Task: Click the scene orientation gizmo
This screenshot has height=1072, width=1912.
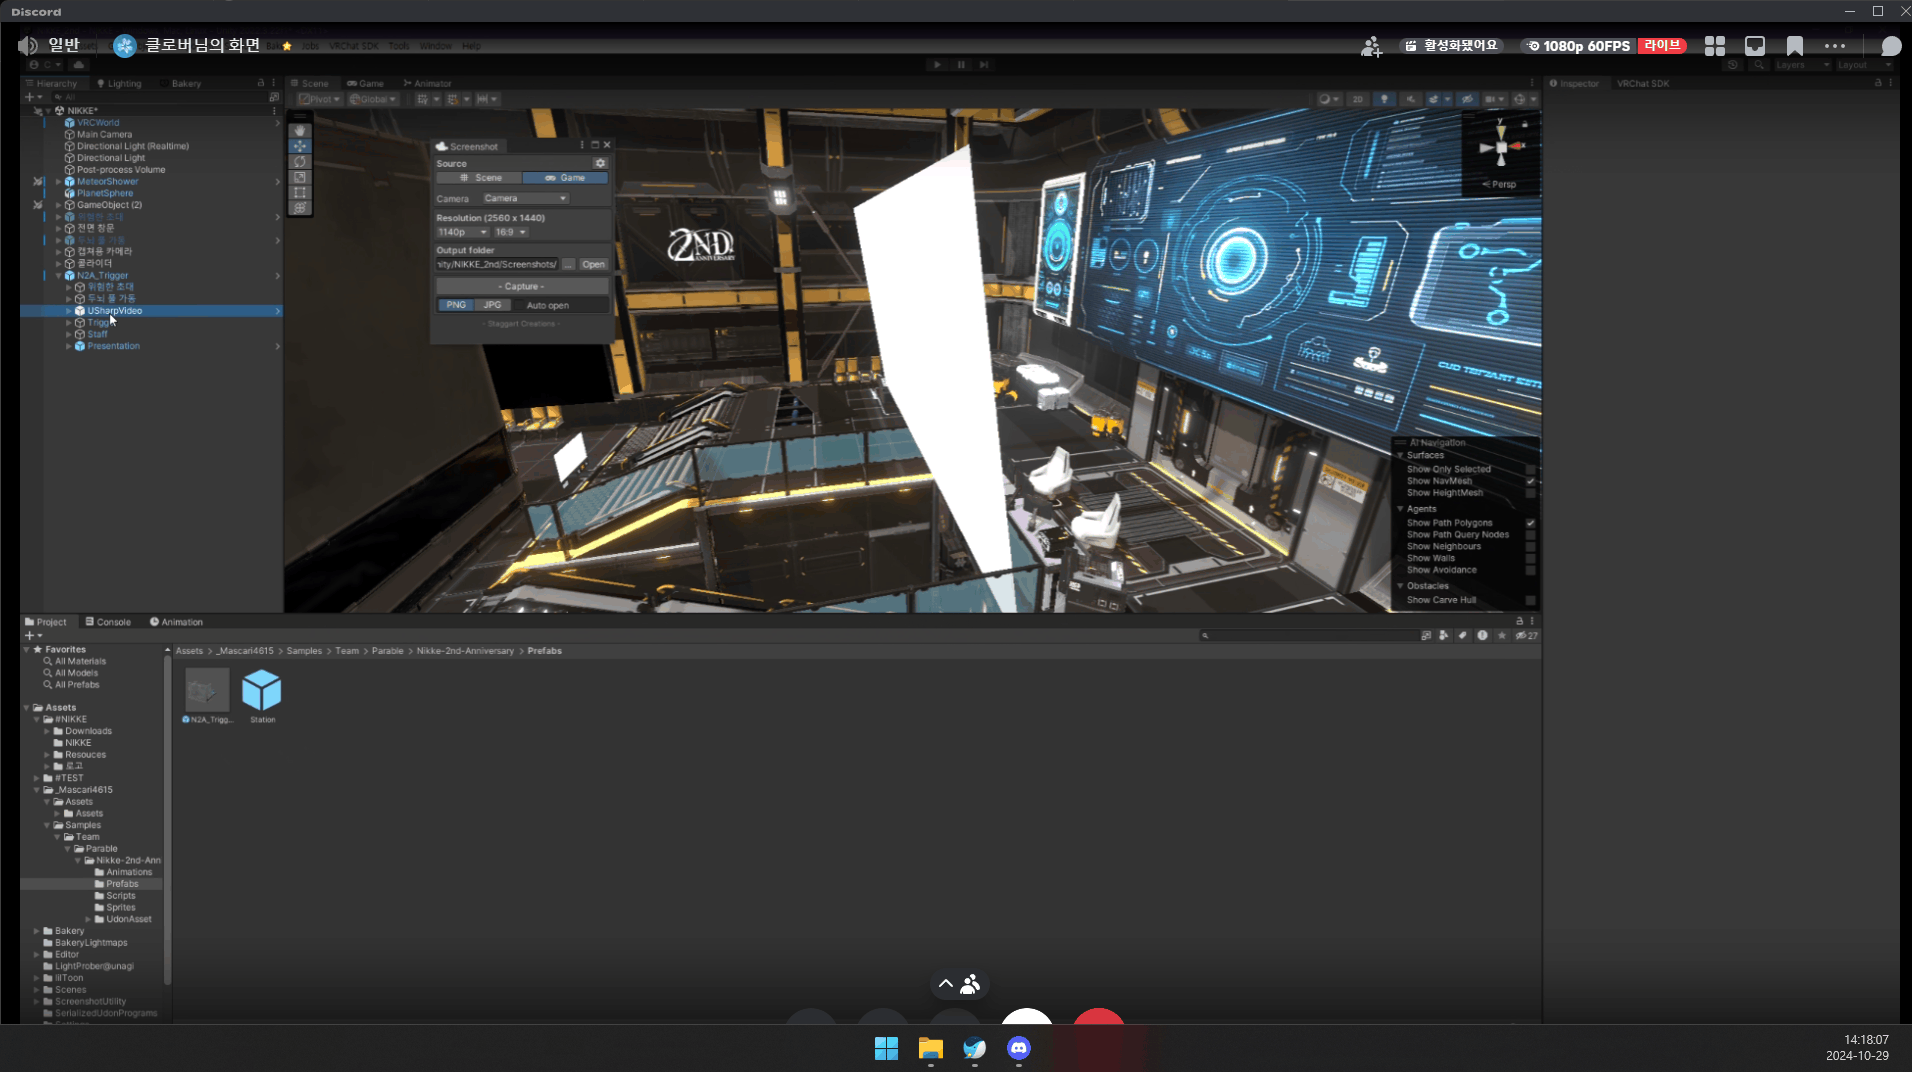Action: (1501, 147)
